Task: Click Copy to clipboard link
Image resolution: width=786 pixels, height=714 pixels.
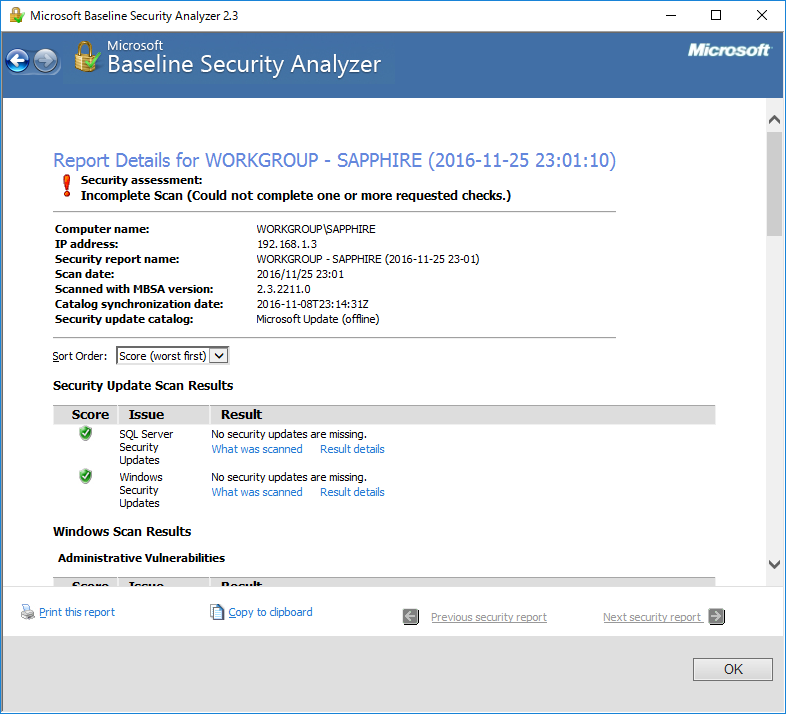Action: (270, 612)
